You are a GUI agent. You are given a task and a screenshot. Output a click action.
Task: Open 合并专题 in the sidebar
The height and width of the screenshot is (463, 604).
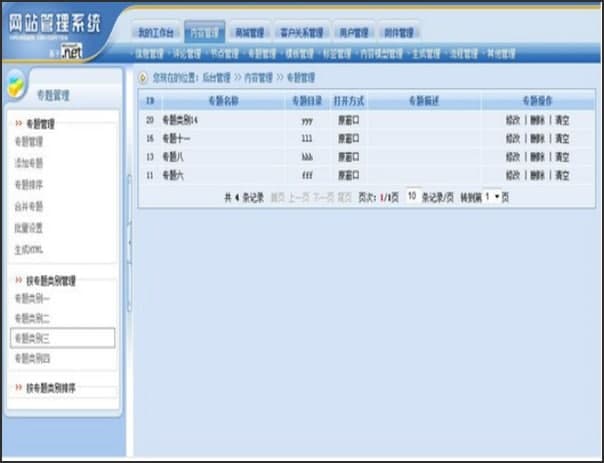(29, 206)
